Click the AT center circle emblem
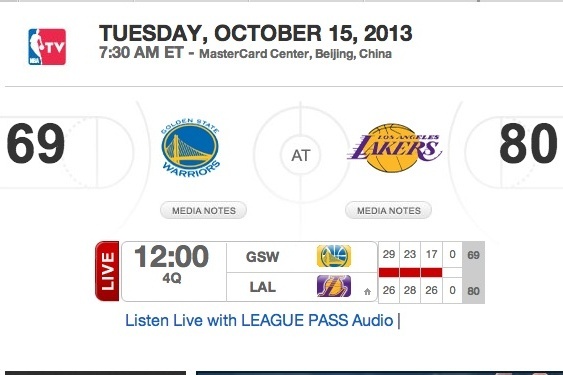This screenshot has height=375, width=563. (x=301, y=156)
